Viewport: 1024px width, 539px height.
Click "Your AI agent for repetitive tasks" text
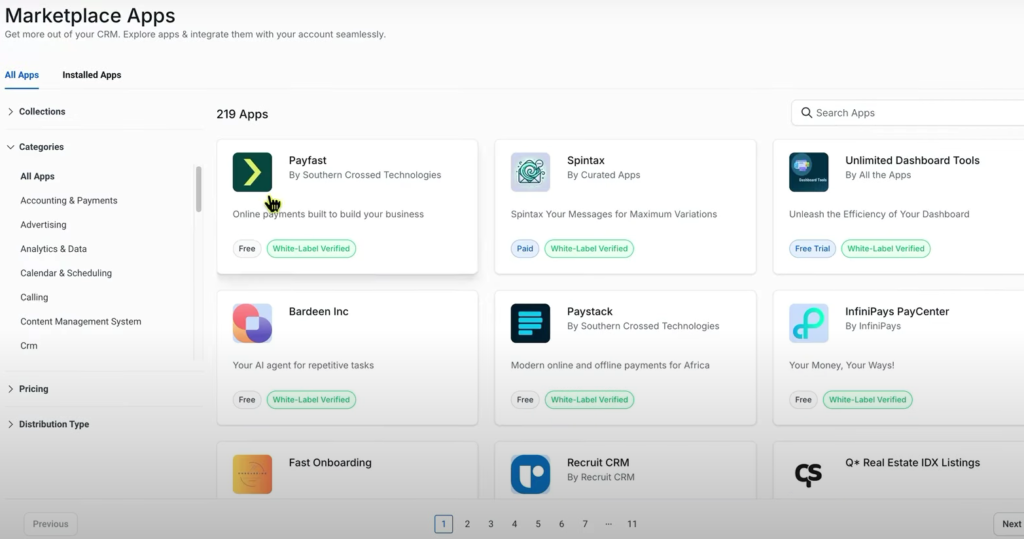[x=303, y=365]
